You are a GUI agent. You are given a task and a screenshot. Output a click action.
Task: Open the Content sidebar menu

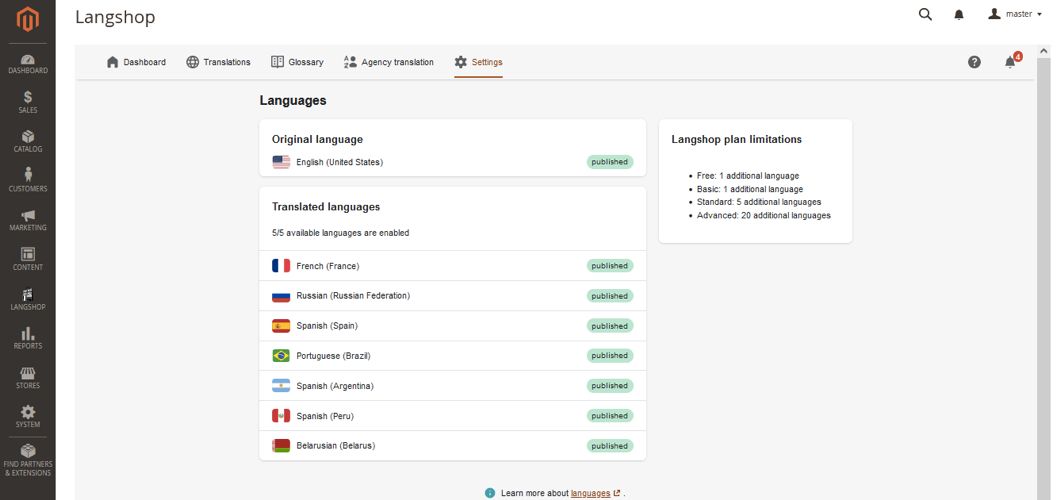pyautogui.click(x=28, y=259)
